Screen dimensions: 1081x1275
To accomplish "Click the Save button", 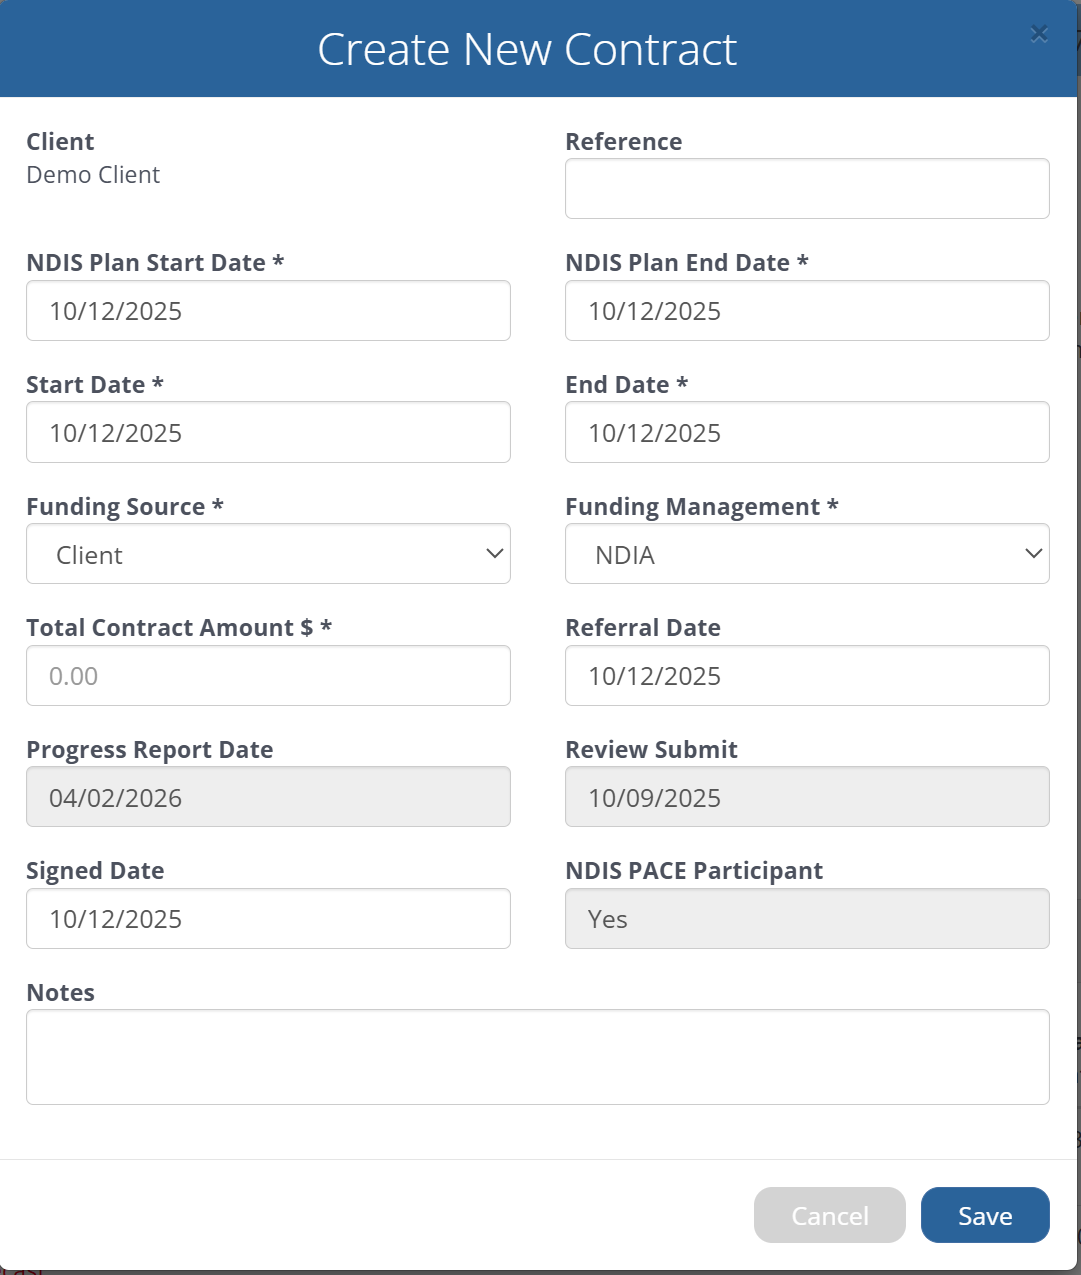I will 984,1215.
